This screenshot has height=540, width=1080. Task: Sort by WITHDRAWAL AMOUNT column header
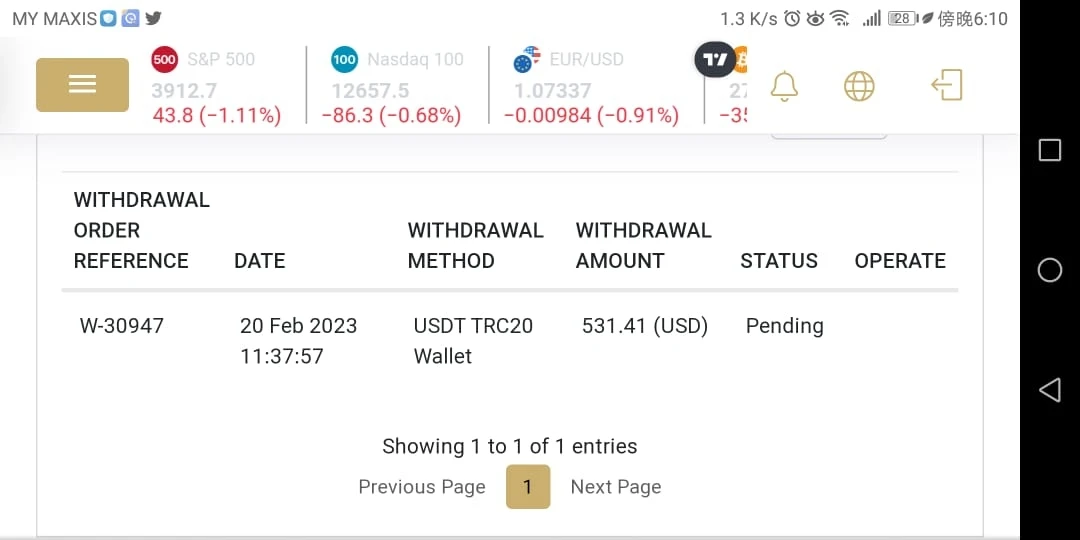pyautogui.click(x=643, y=246)
